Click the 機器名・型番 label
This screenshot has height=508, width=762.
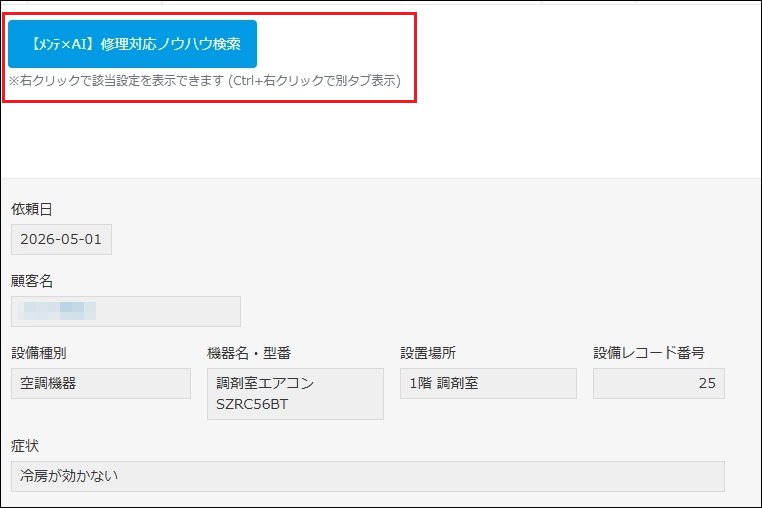[249, 353]
